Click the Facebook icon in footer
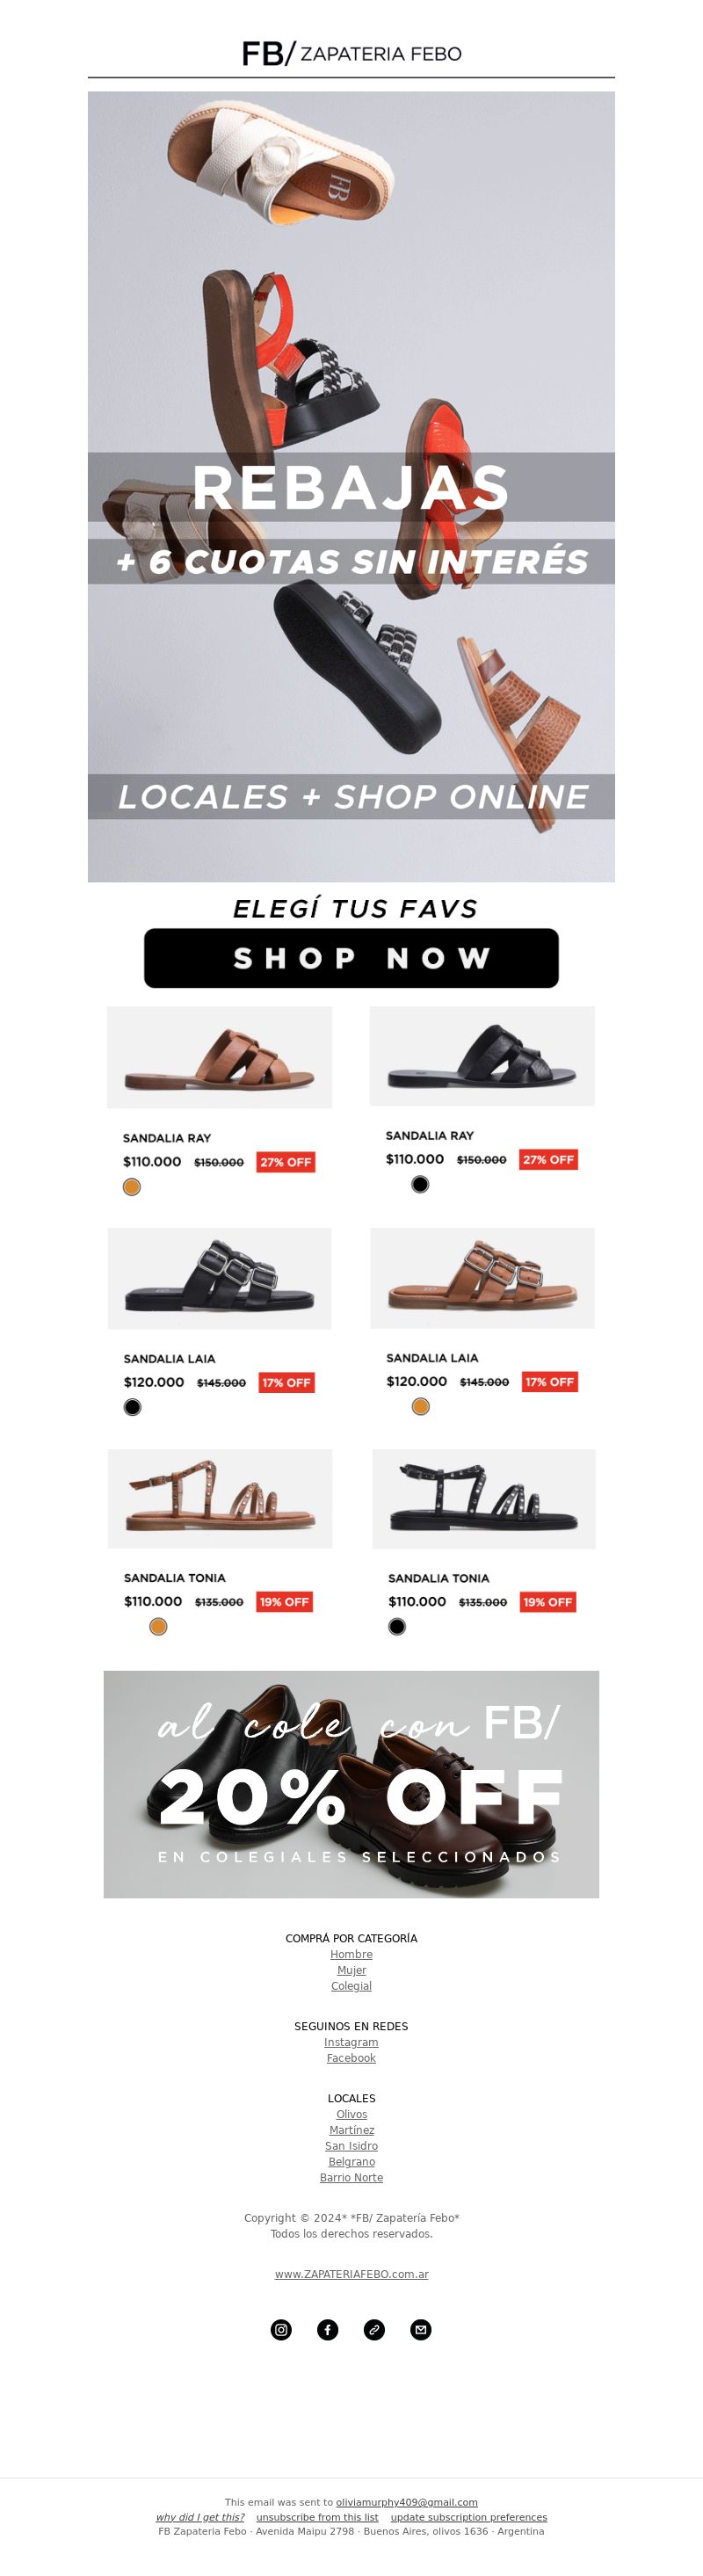Viewport: 703px width, 2576px height. 328,2329
